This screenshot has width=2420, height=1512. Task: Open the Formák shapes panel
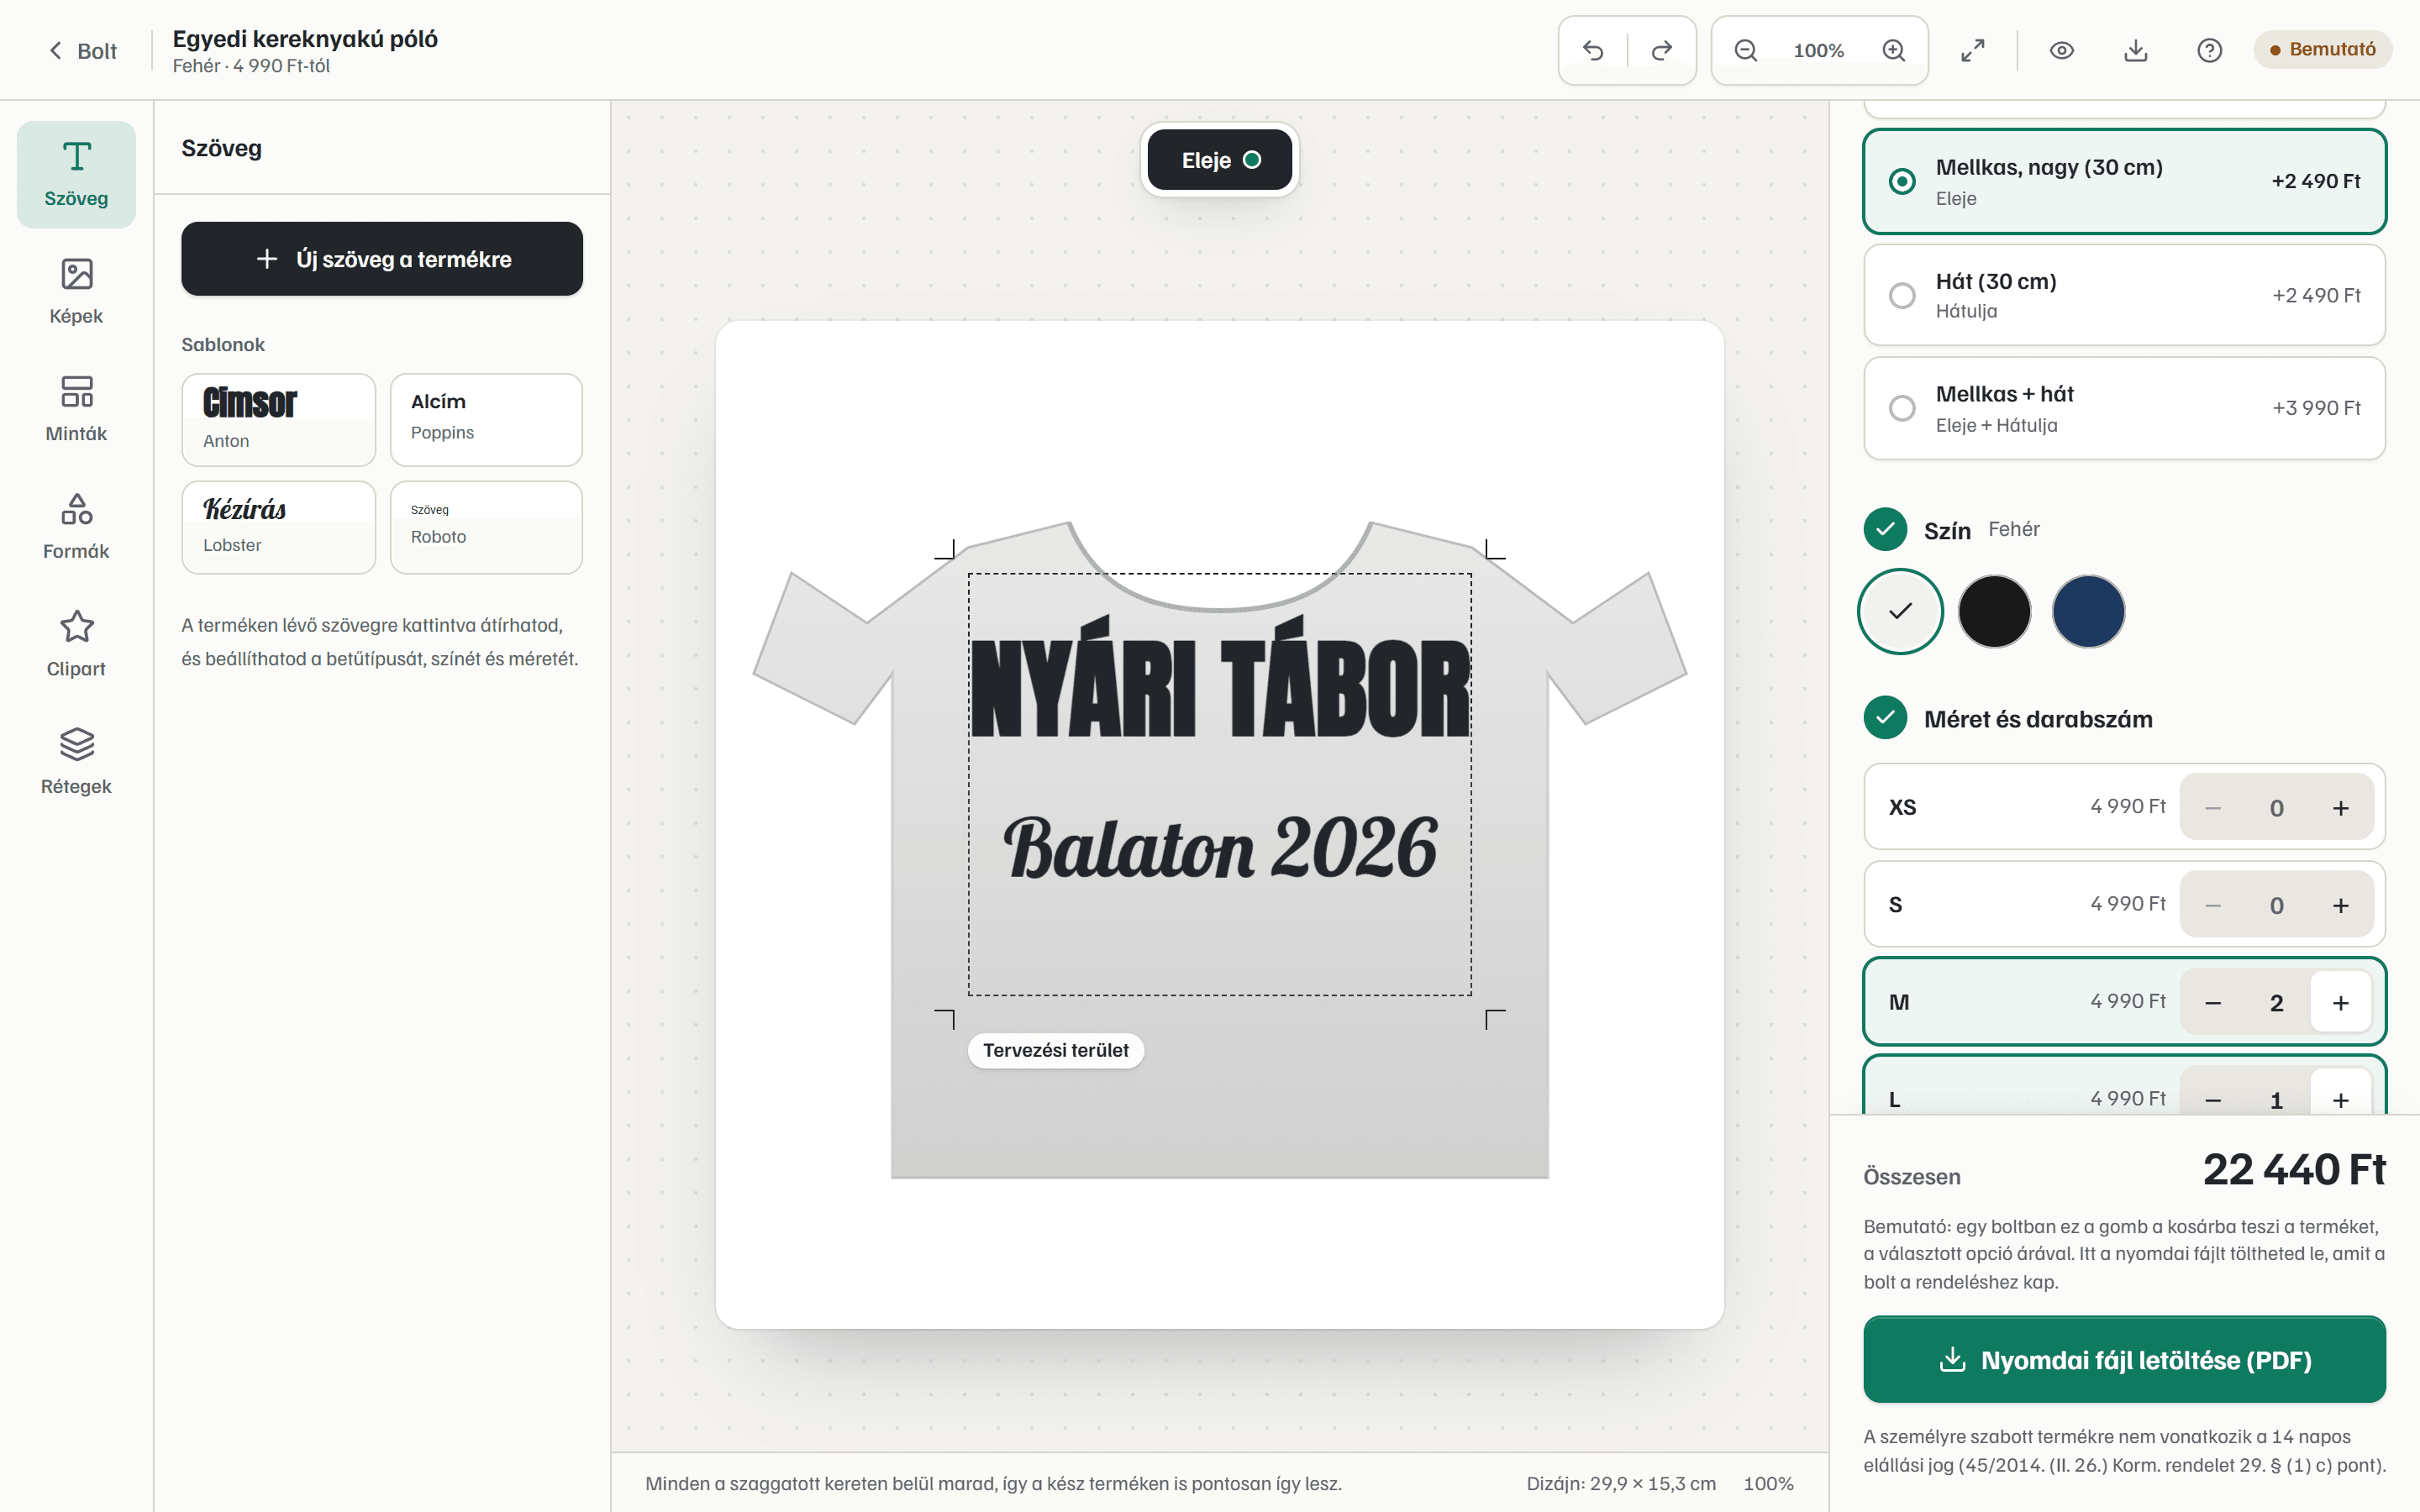(x=76, y=527)
